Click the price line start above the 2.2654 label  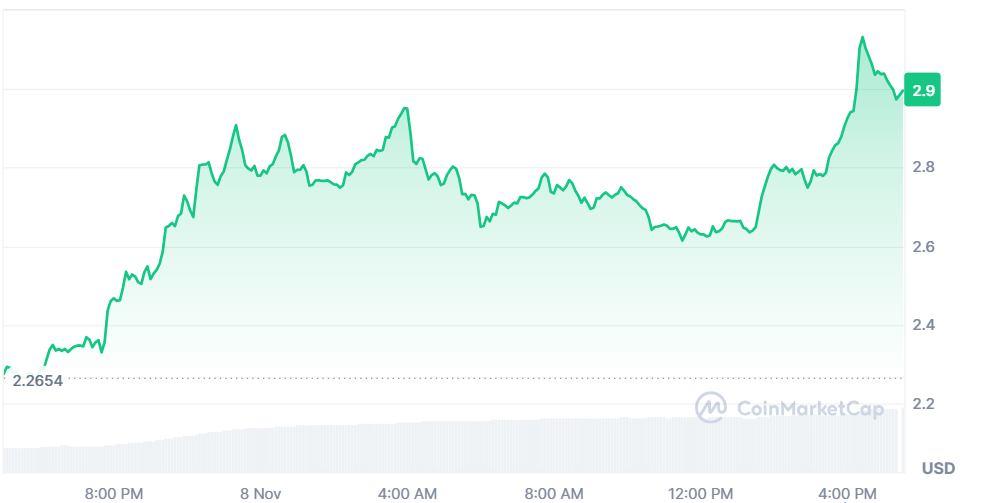(x=8, y=368)
